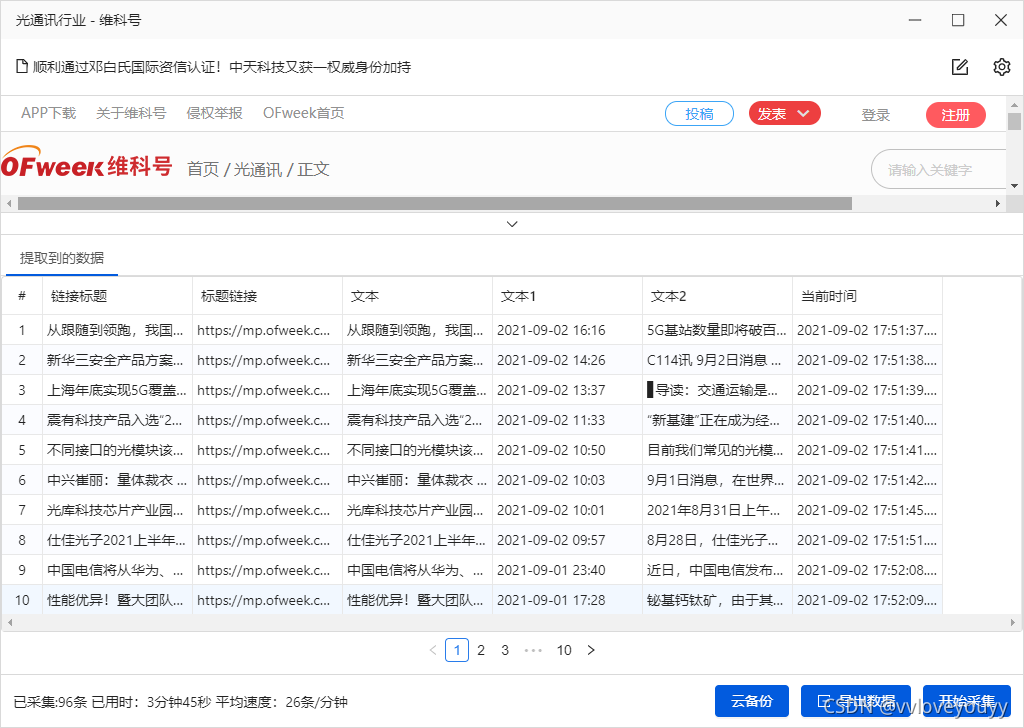Click the page document icon before headline

22,67
